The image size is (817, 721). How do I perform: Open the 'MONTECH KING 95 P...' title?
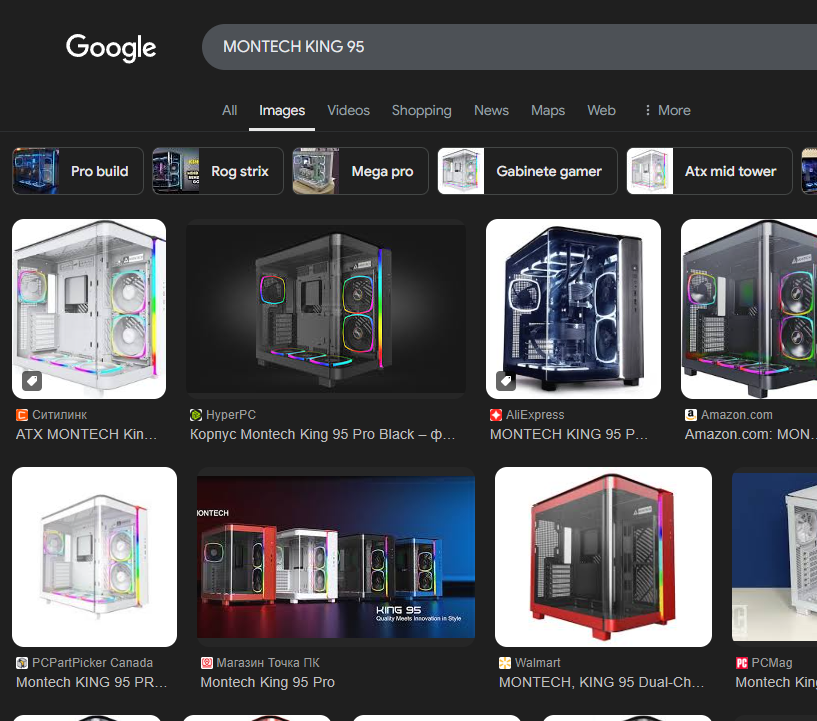coord(569,434)
